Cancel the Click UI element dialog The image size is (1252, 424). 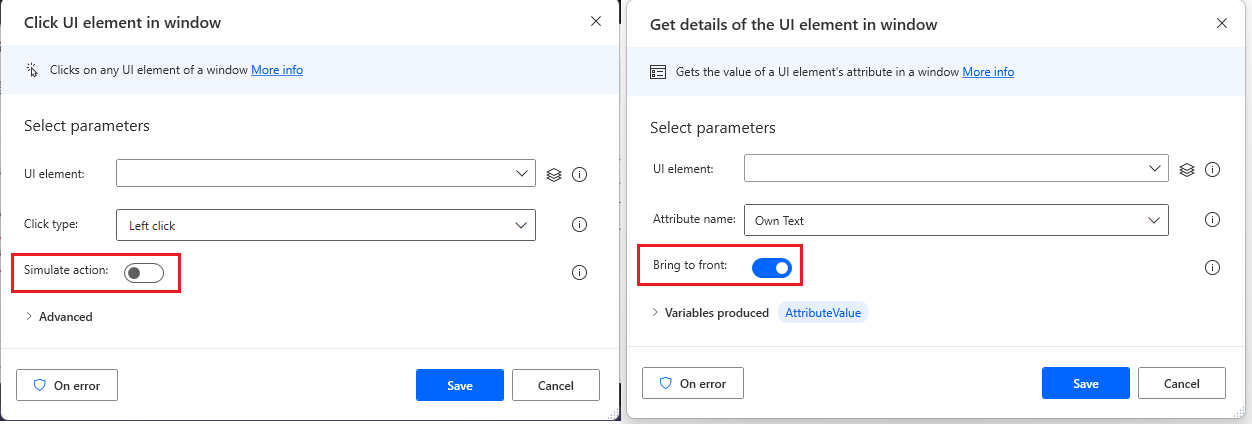pos(555,385)
